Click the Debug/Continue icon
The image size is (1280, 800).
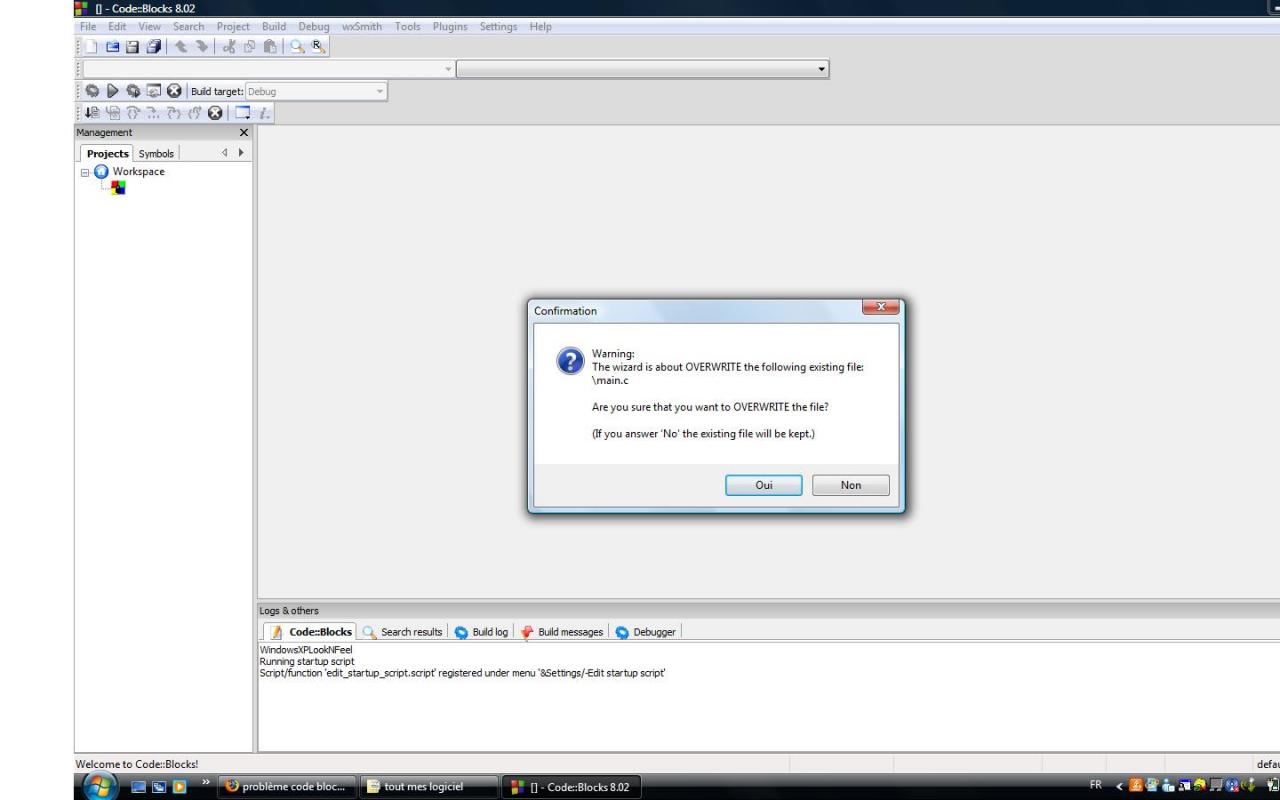pos(92,113)
